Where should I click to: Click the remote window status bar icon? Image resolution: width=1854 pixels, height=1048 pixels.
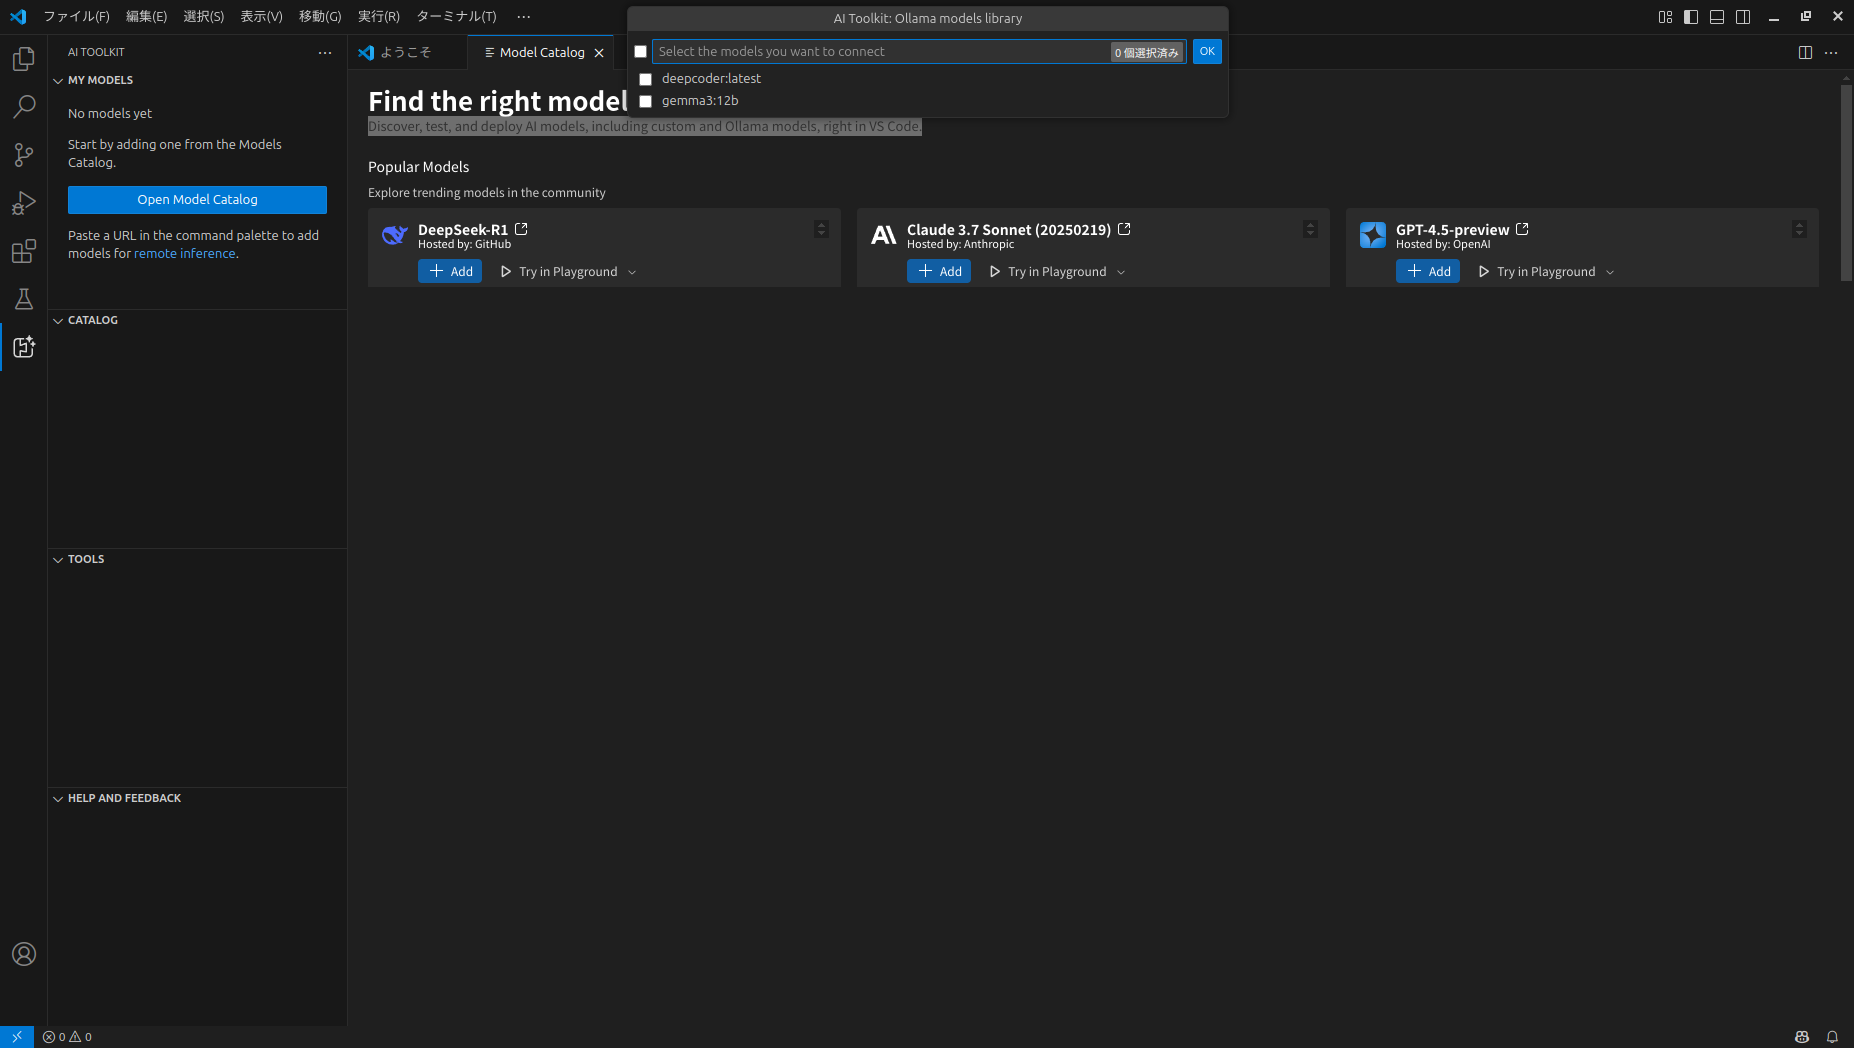[17, 1037]
